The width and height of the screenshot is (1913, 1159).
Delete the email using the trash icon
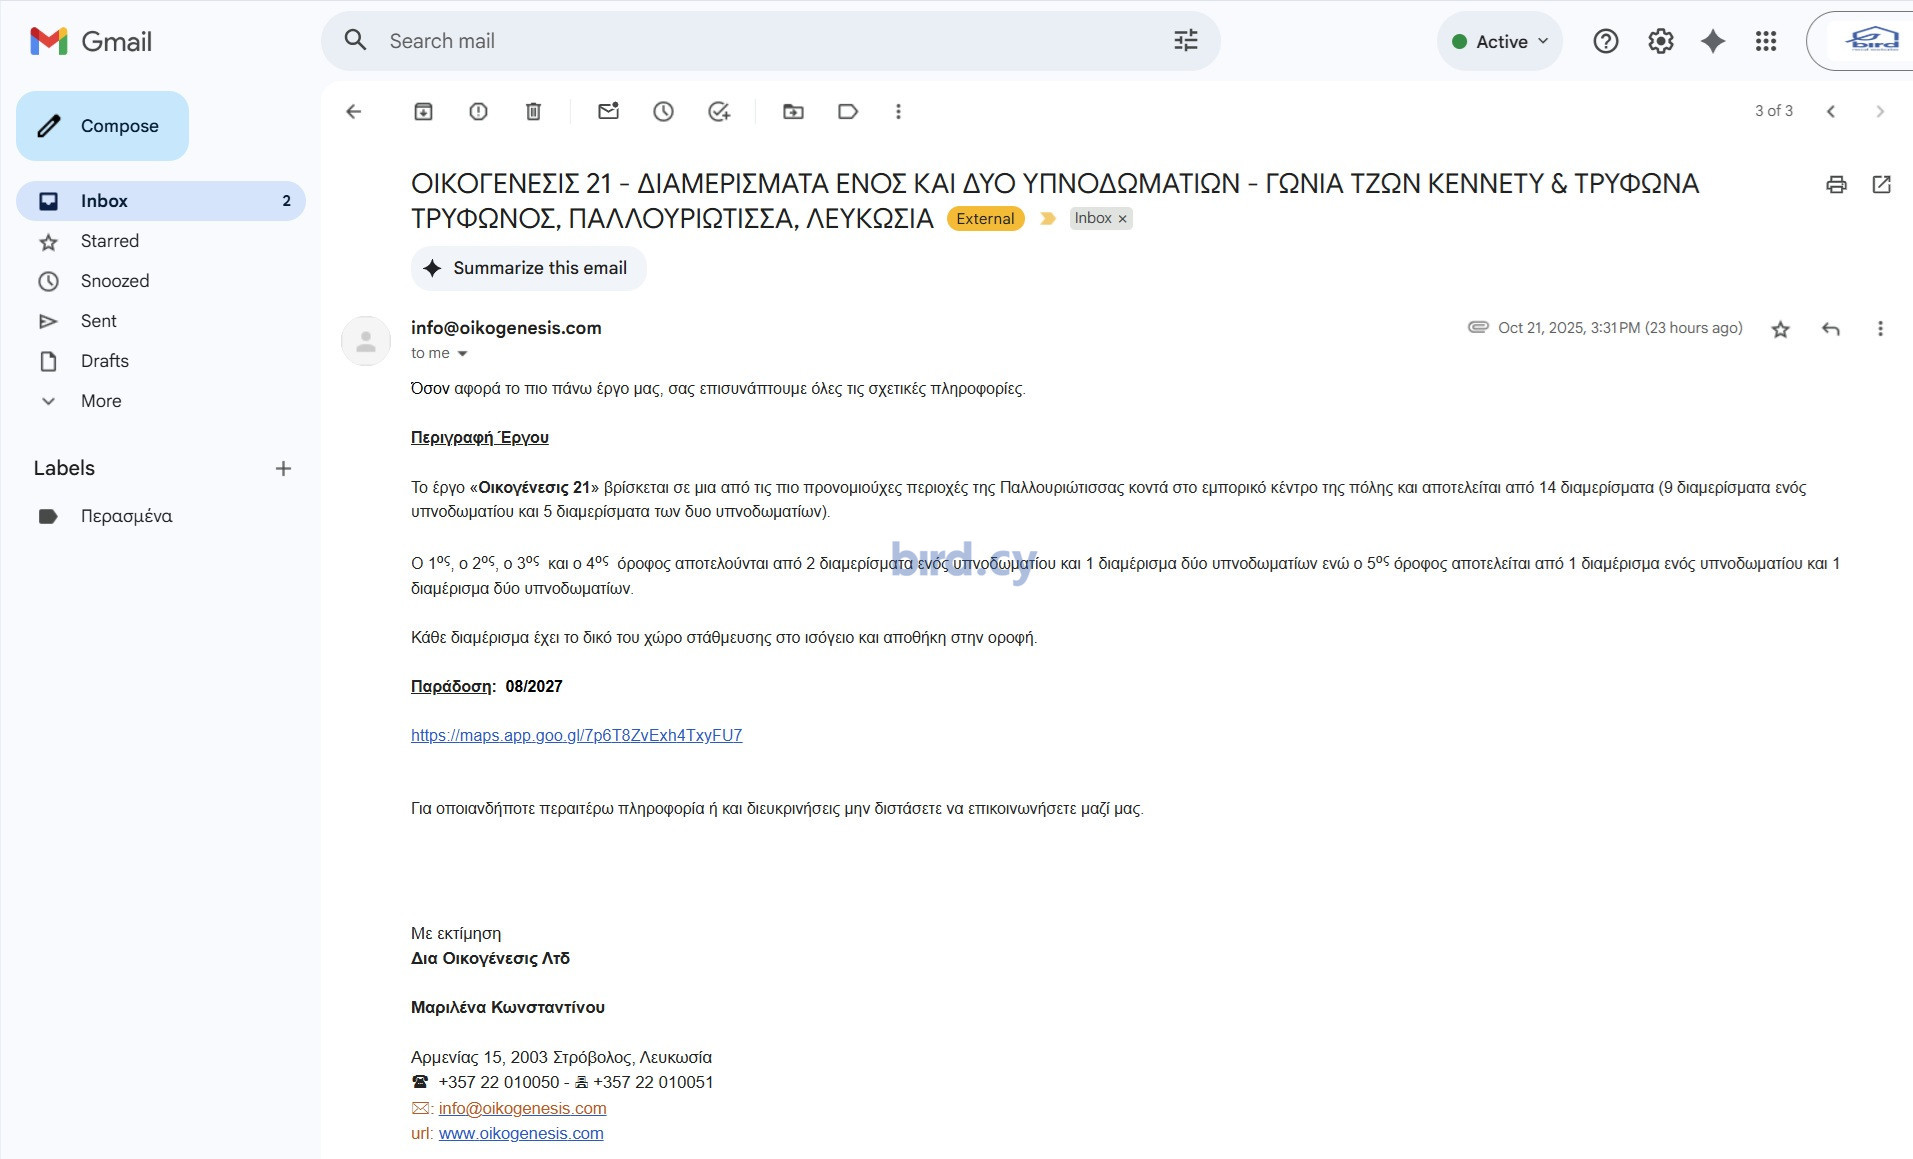(x=533, y=112)
